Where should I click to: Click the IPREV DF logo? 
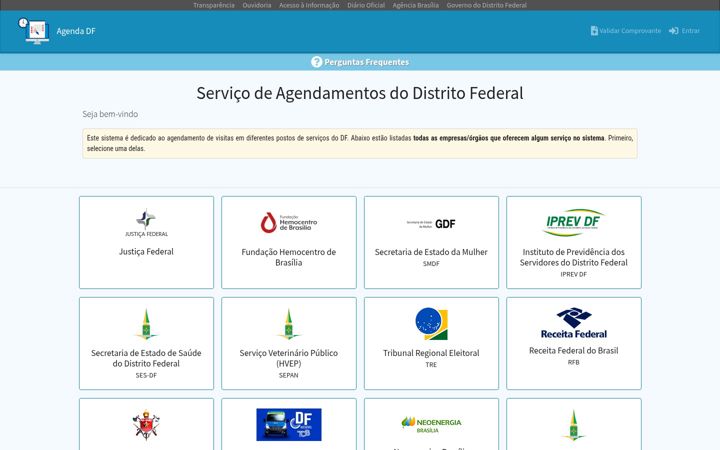tap(574, 223)
